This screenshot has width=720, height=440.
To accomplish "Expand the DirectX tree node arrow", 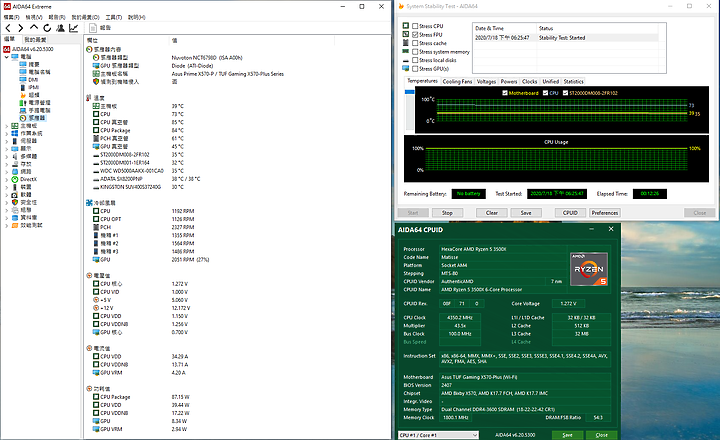I will 6,180.
